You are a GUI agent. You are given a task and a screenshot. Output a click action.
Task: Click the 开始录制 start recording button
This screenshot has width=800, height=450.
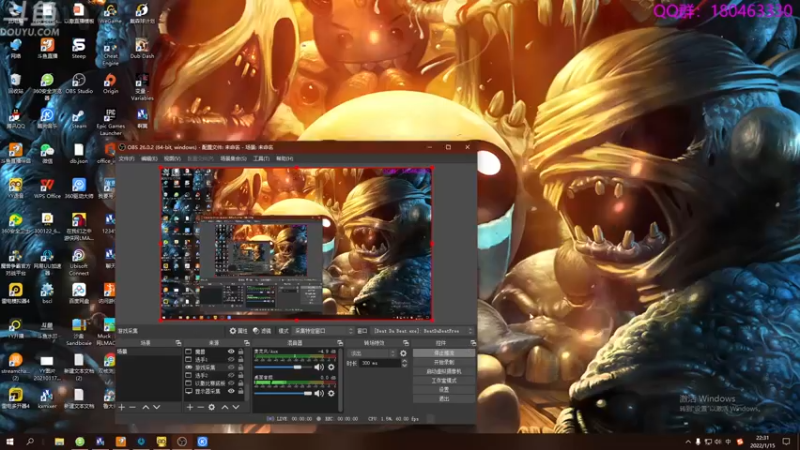coord(444,362)
